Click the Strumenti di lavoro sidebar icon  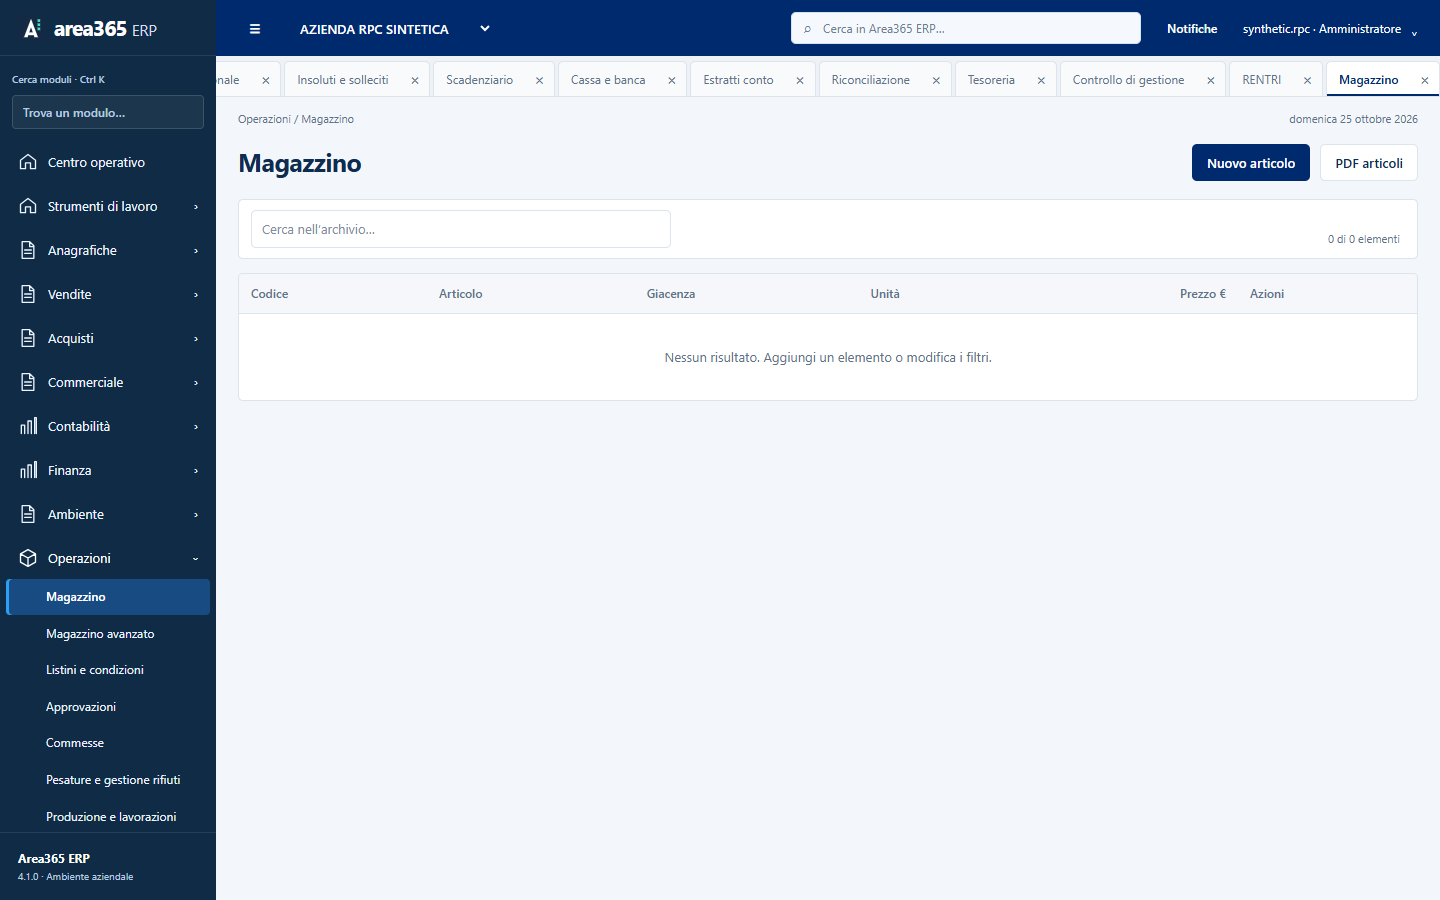click(28, 206)
